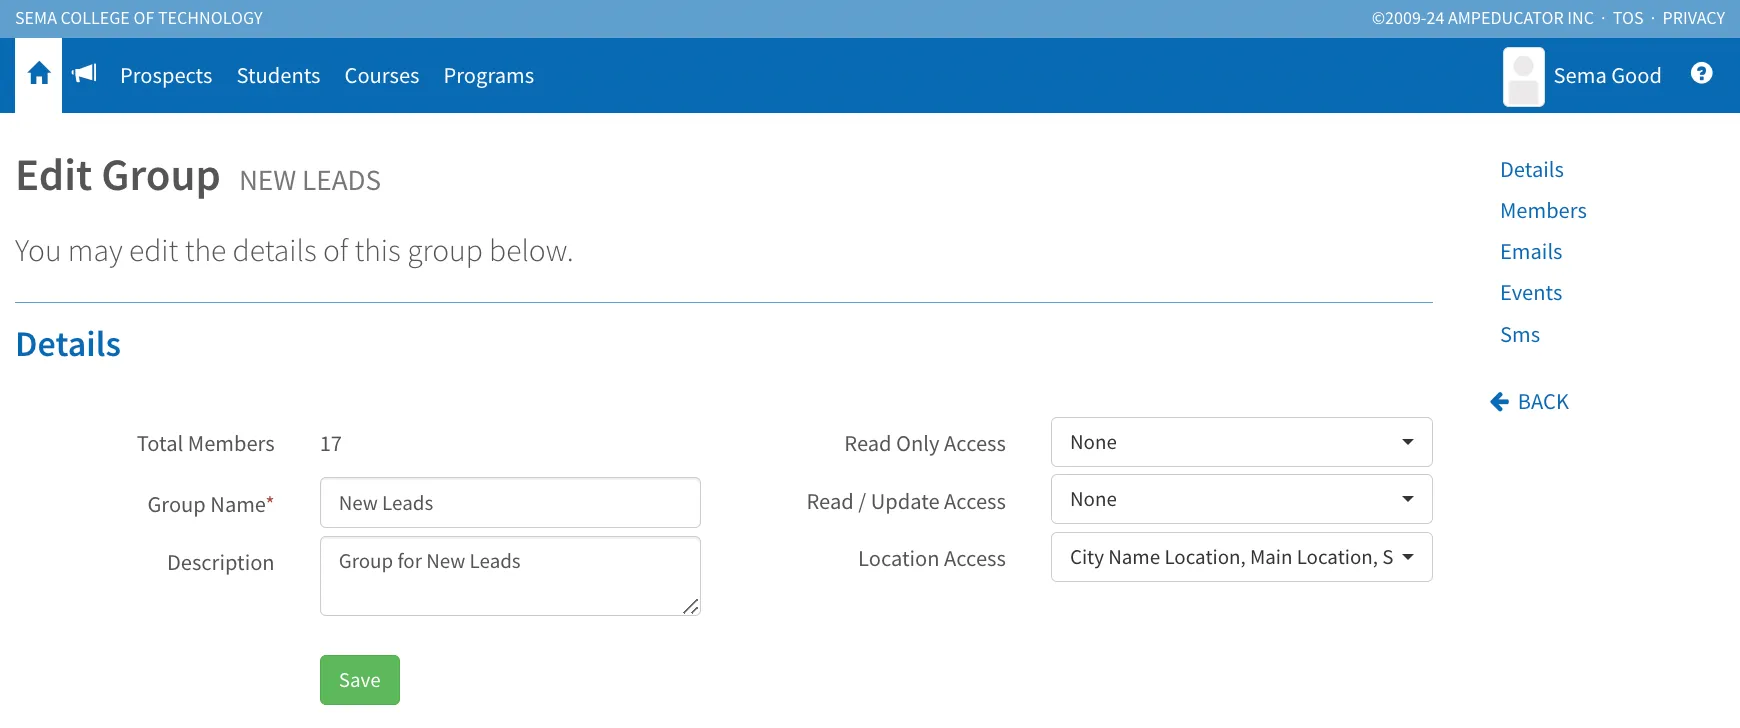This screenshot has height=728, width=1740.
Task: Expand the Location Access dropdown
Action: (1241, 557)
